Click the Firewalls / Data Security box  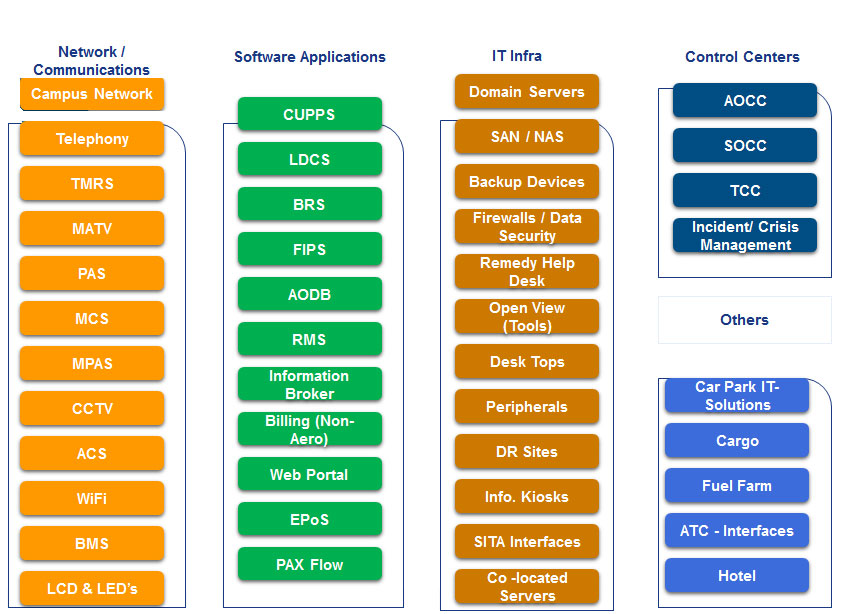tap(527, 227)
